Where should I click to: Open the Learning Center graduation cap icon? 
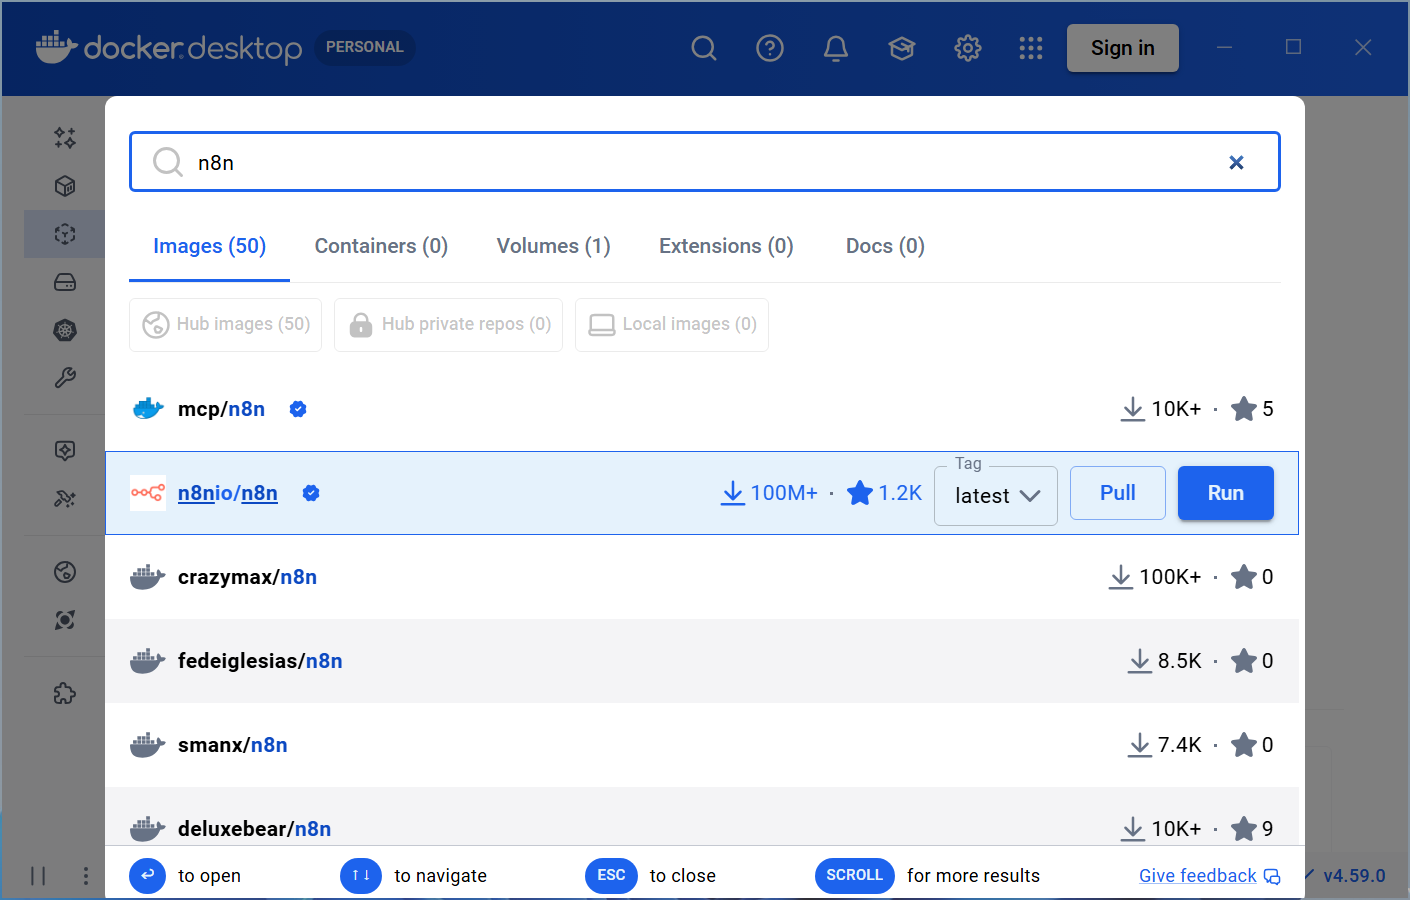pyautogui.click(x=901, y=47)
